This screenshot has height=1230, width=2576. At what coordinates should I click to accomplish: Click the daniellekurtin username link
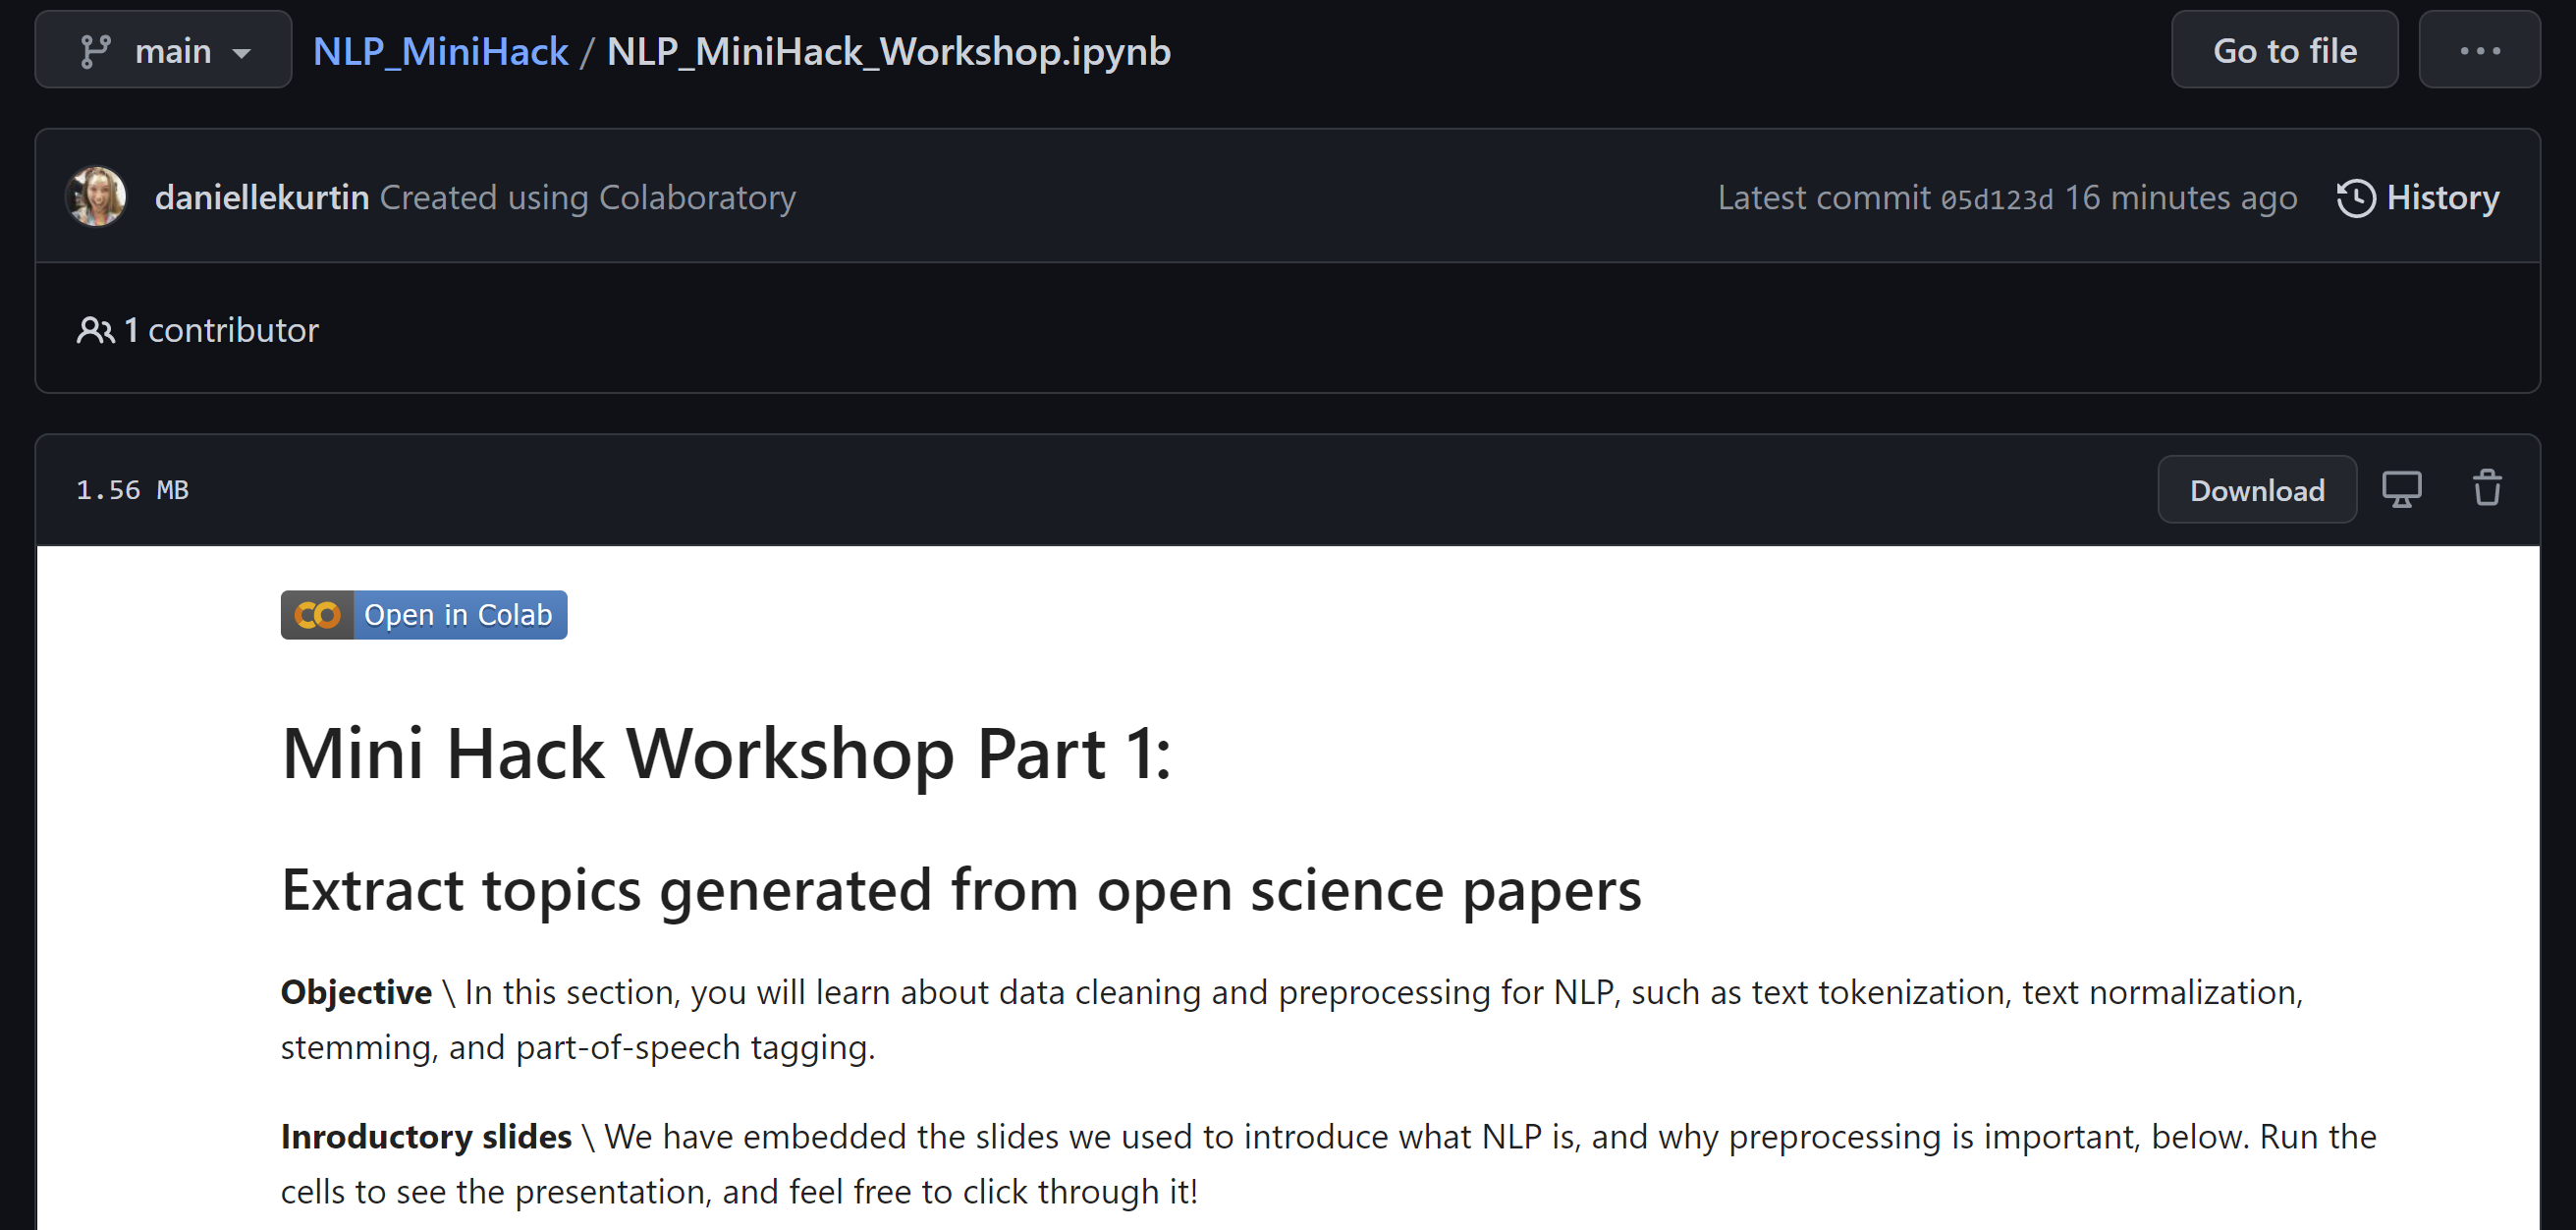262,197
